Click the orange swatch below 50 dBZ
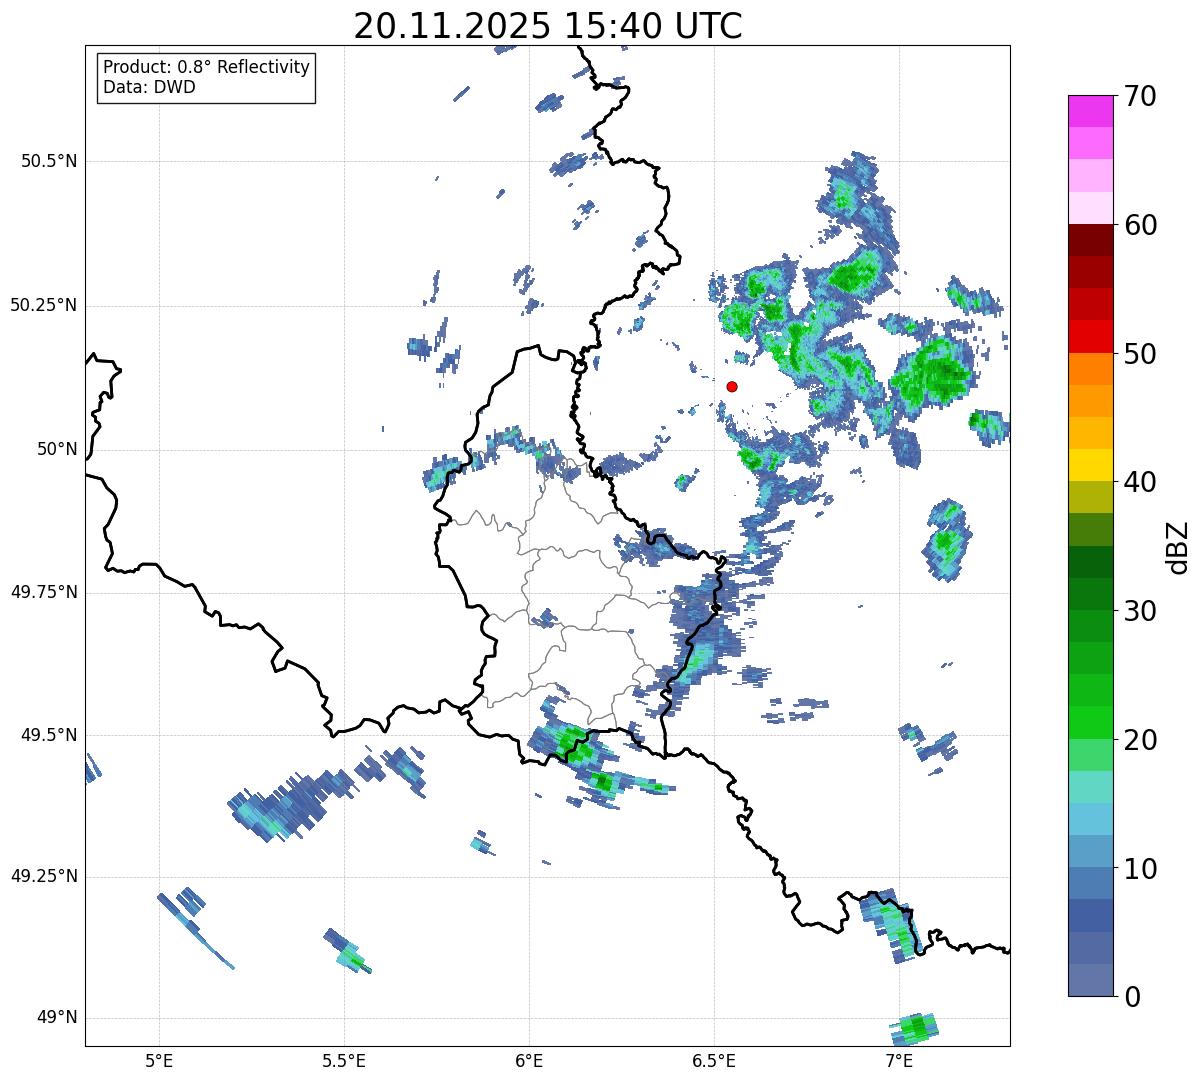This screenshot has width=1202, height=1081. point(1091,369)
